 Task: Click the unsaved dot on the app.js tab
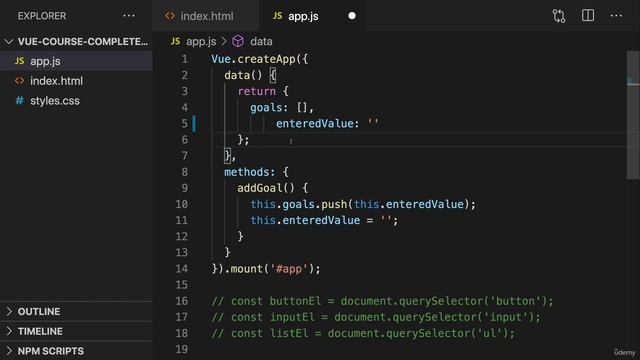(x=352, y=16)
